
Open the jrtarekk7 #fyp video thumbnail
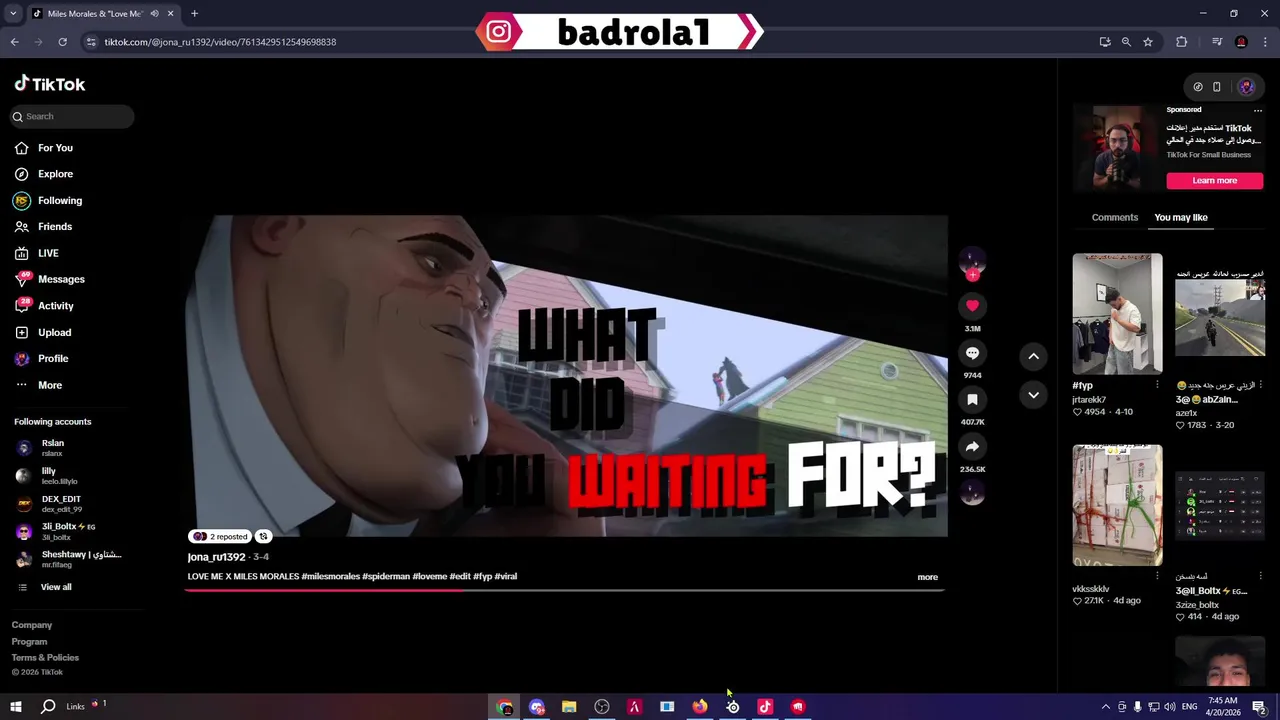[1117, 313]
